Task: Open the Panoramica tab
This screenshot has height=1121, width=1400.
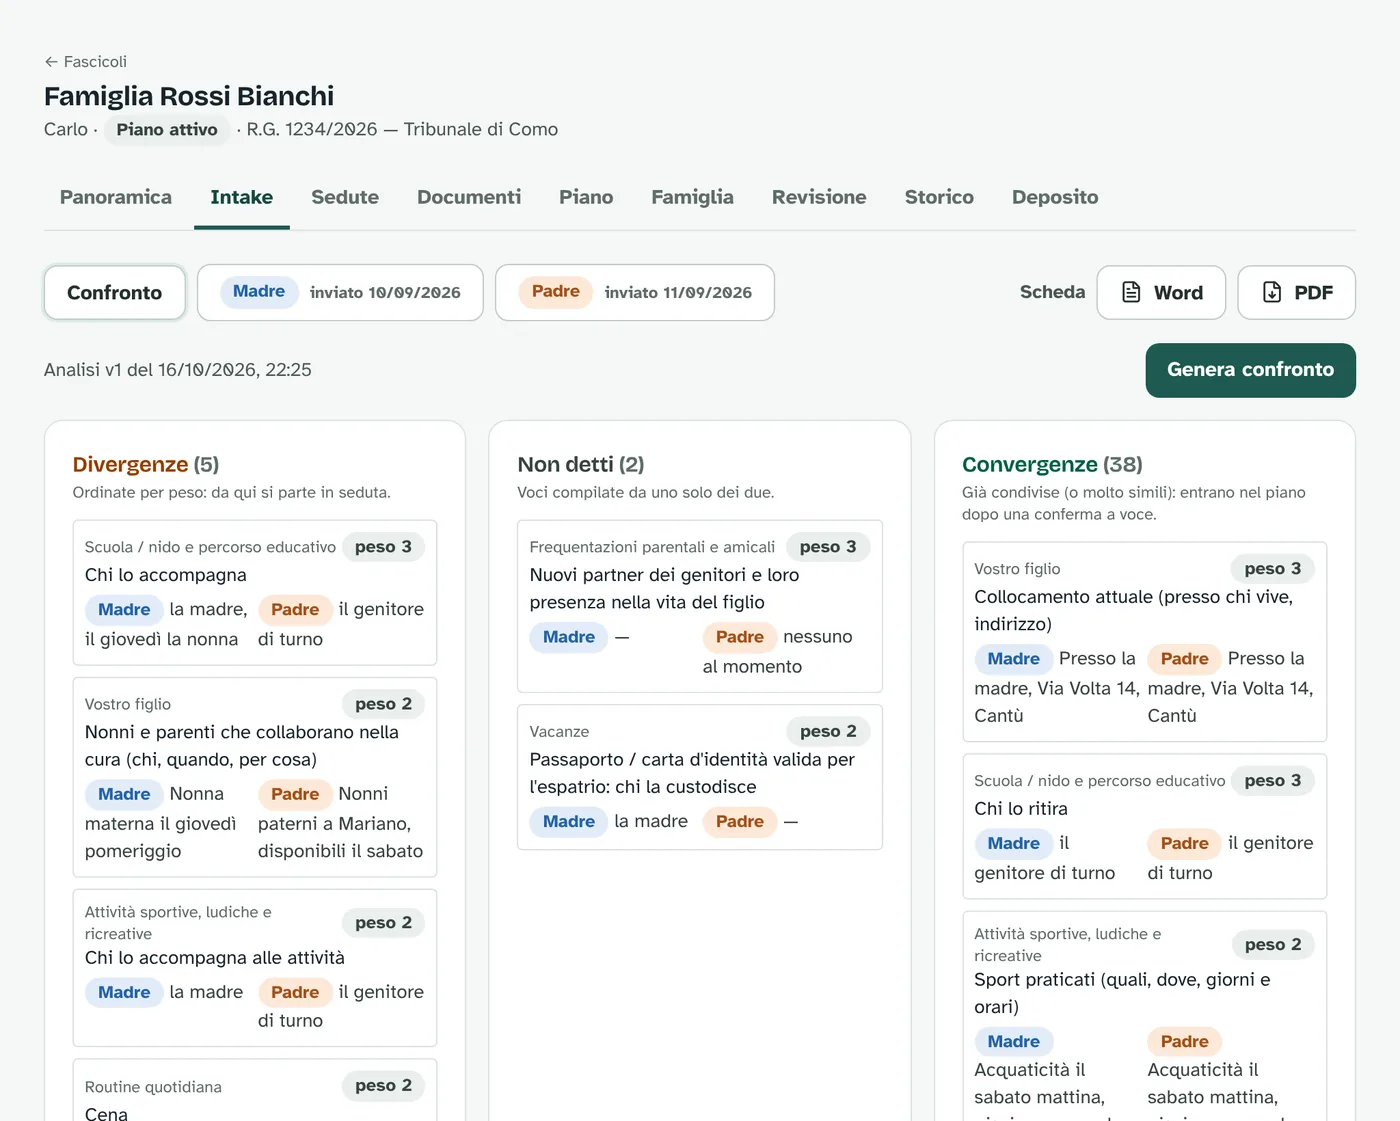Action: [x=116, y=197]
